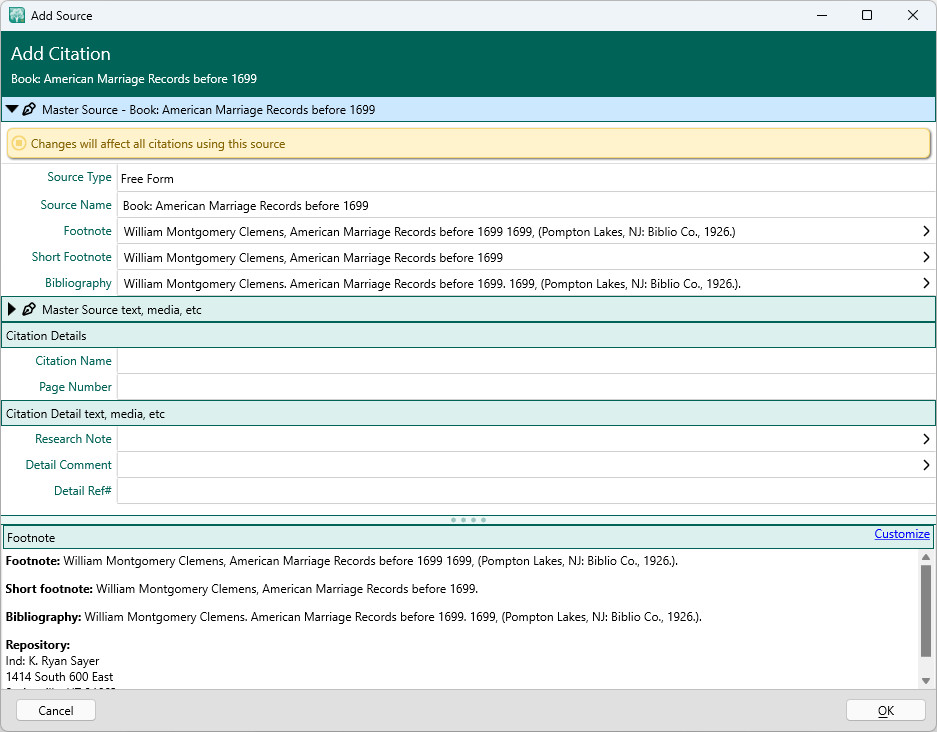Image resolution: width=937 pixels, height=732 pixels.
Task: Open the Research Note editor chevron
Action: (x=926, y=439)
